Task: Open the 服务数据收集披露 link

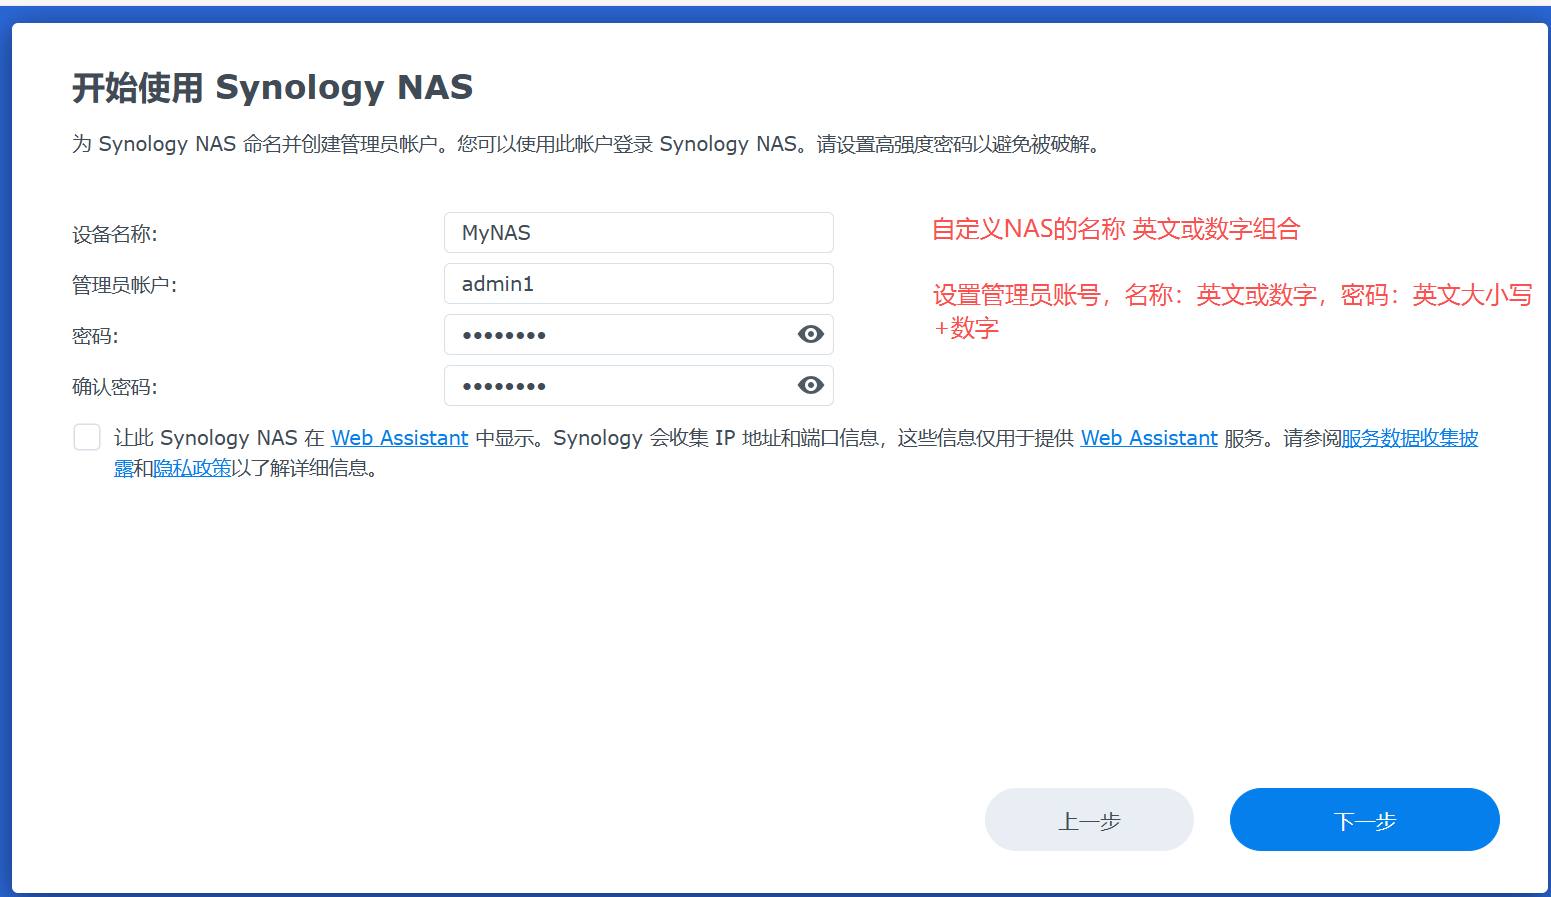Action: (1409, 438)
